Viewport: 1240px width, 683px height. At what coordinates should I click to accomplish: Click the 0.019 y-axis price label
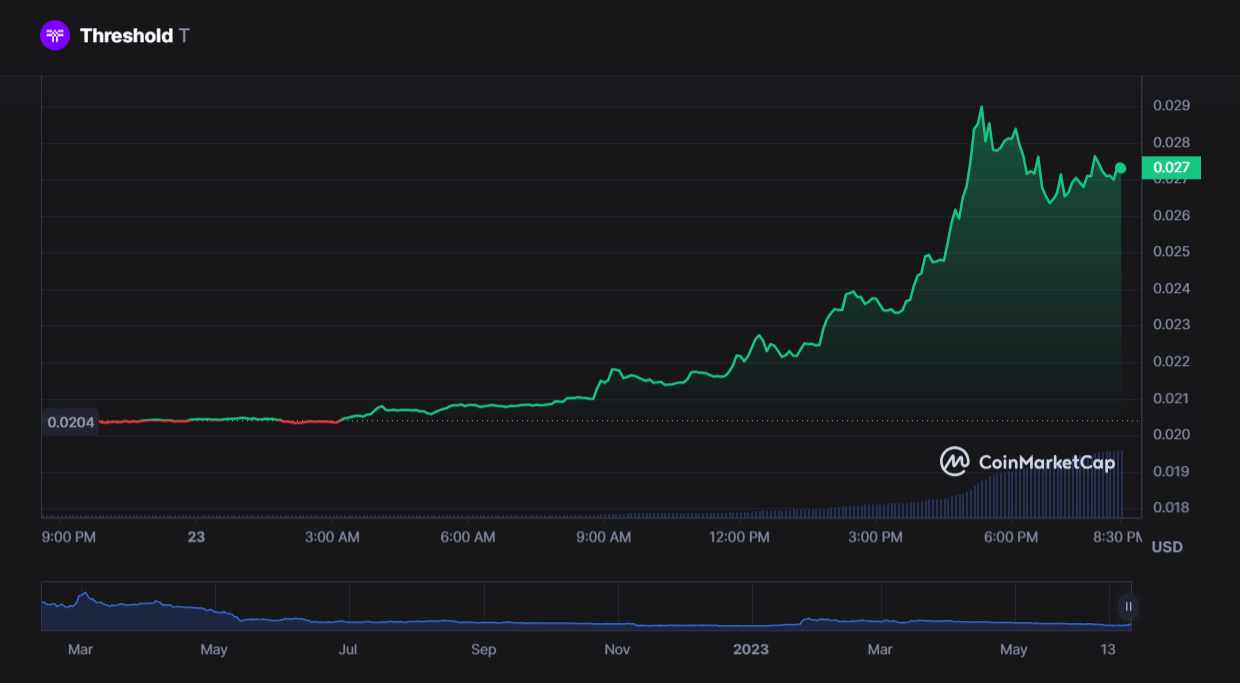tap(1171, 471)
